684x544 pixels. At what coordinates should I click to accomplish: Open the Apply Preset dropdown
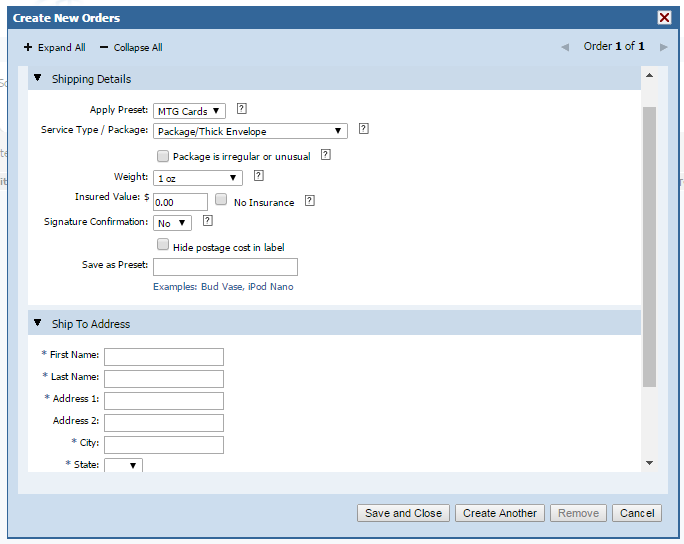(x=189, y=111)
